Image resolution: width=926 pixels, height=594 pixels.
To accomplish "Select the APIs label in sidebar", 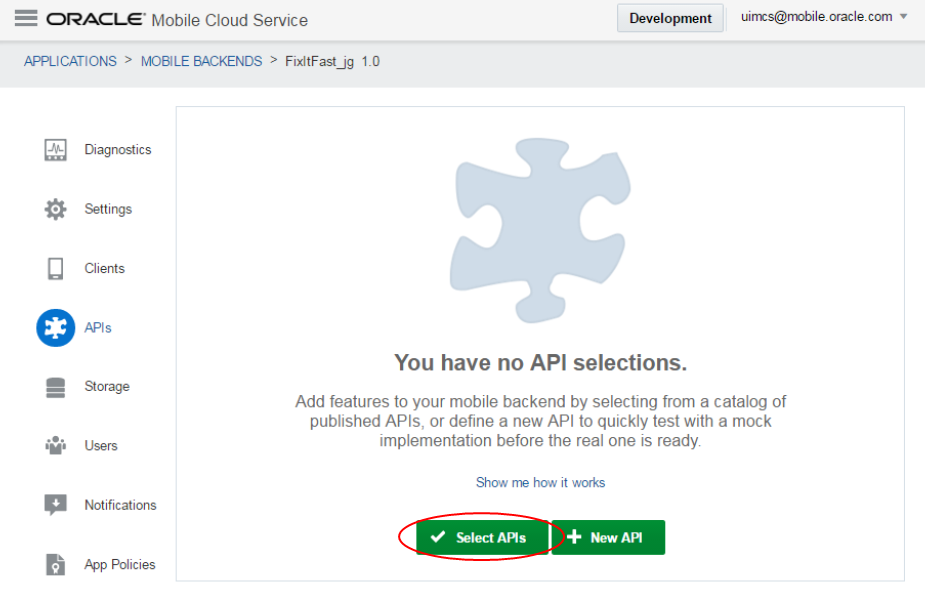I will 98,328.
